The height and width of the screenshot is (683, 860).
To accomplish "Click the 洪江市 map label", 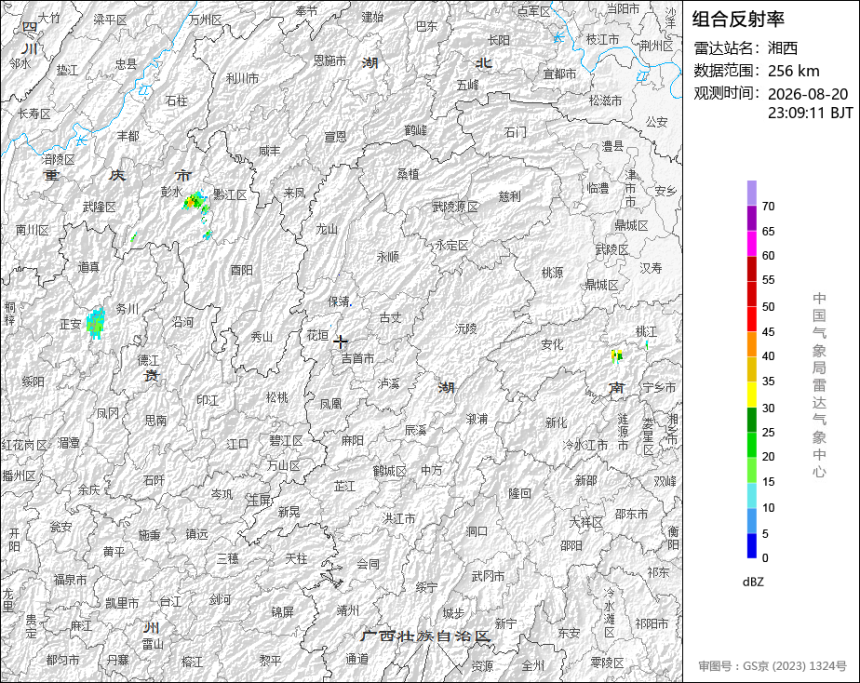I will 399,518.
